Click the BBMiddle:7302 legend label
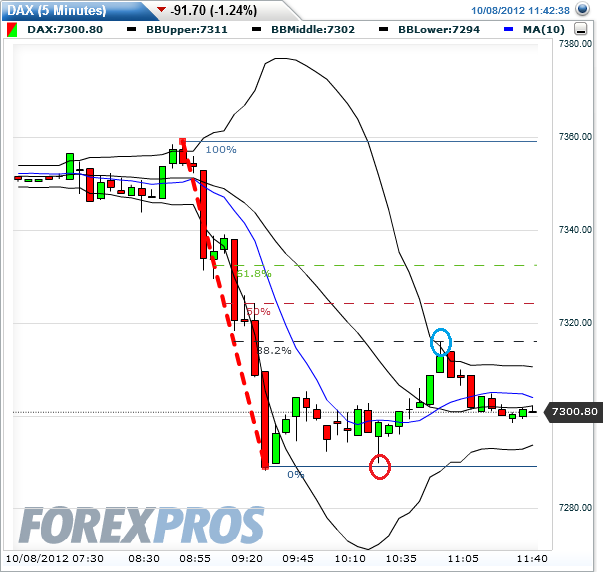The height and width of the screenshot is (572, 603). (x=313, y=30)
